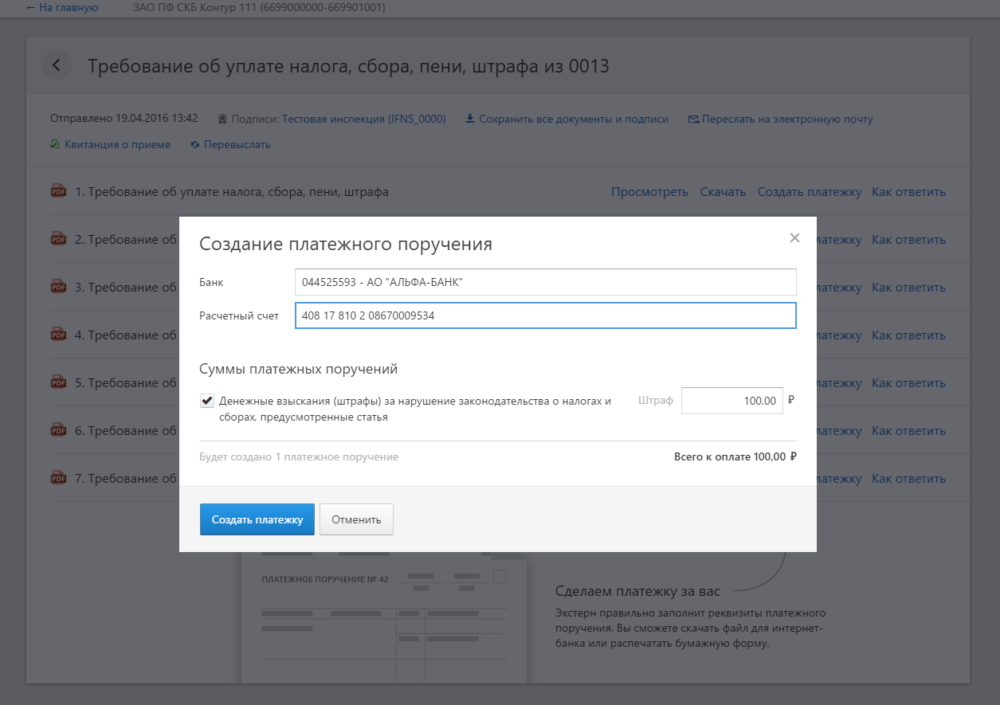Open Тестовая инспекция (IFNS_0000) signature
The height and width of the screenshot is (705, 1000).
point(363,119)
